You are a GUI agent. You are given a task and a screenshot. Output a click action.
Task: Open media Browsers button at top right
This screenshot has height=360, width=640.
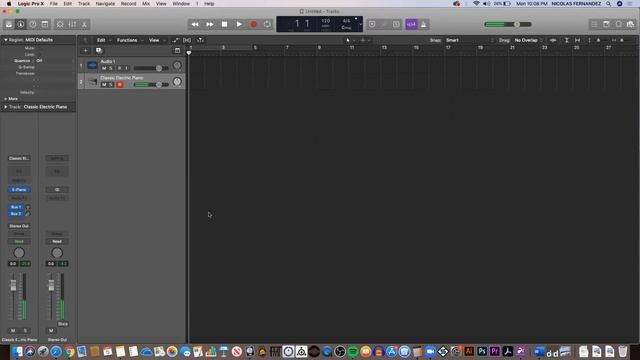pos(631,24)
